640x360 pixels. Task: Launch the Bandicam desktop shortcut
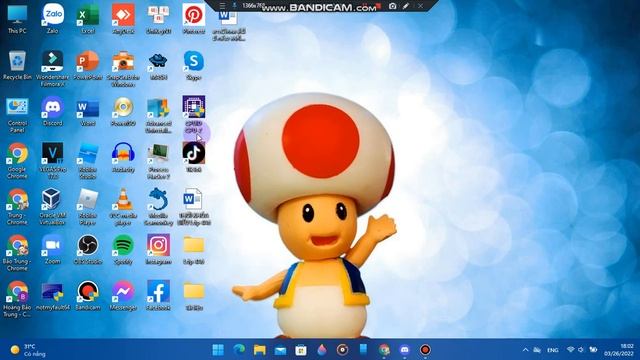click(88, 296)
